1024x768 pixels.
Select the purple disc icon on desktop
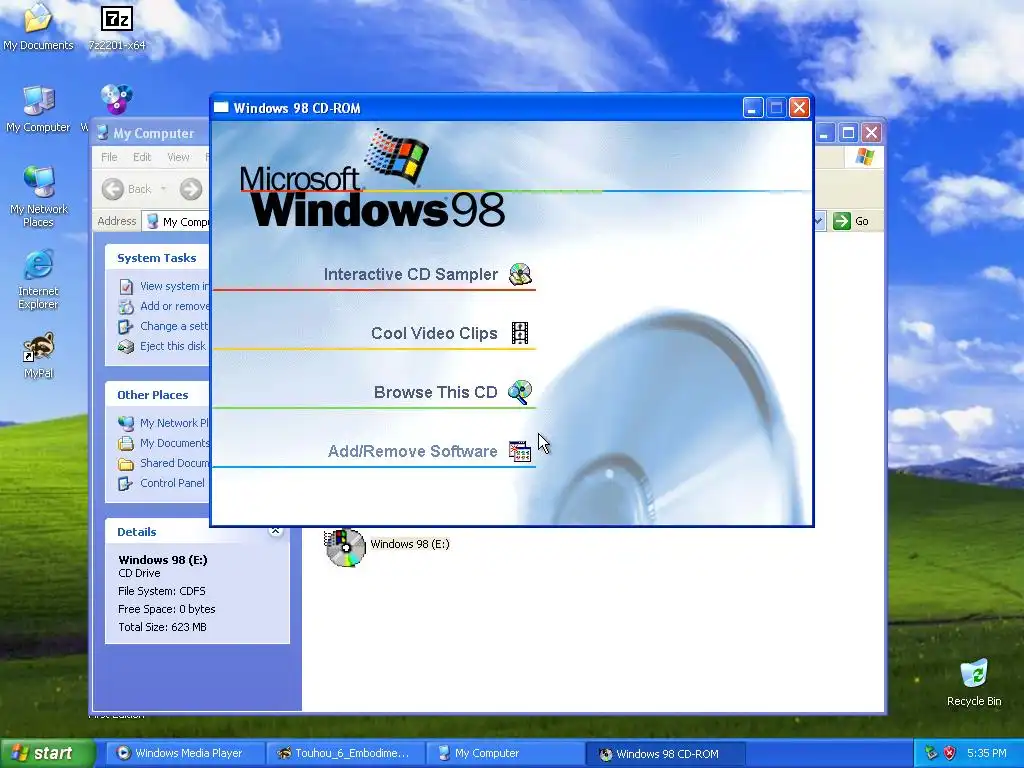tap(117, 99)
